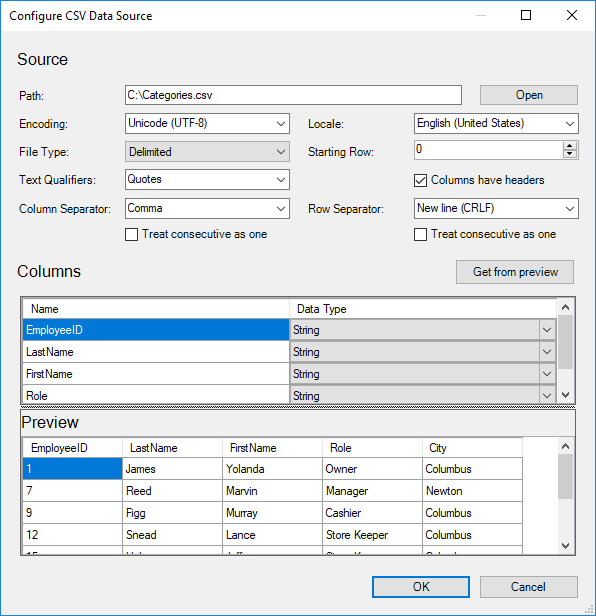The width and height of the screenshot is (596, 616).
Task: Select the Role column name row
Action: [x=156, y=394]
